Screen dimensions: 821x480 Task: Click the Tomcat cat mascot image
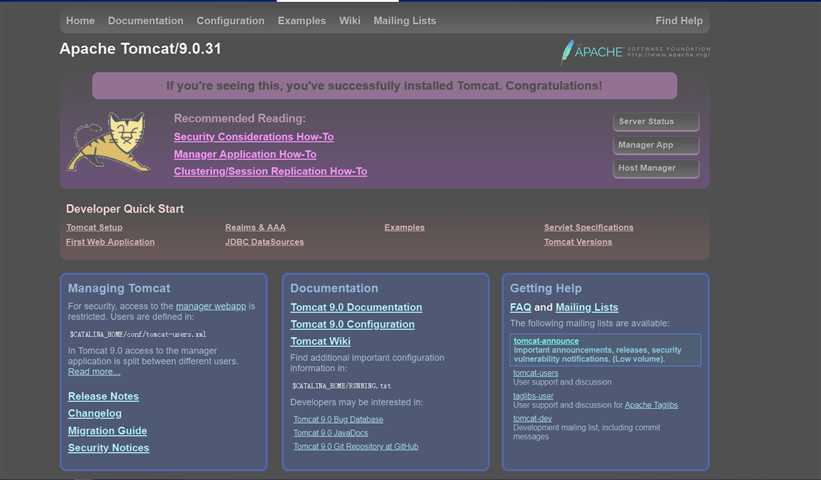[109, 142]
